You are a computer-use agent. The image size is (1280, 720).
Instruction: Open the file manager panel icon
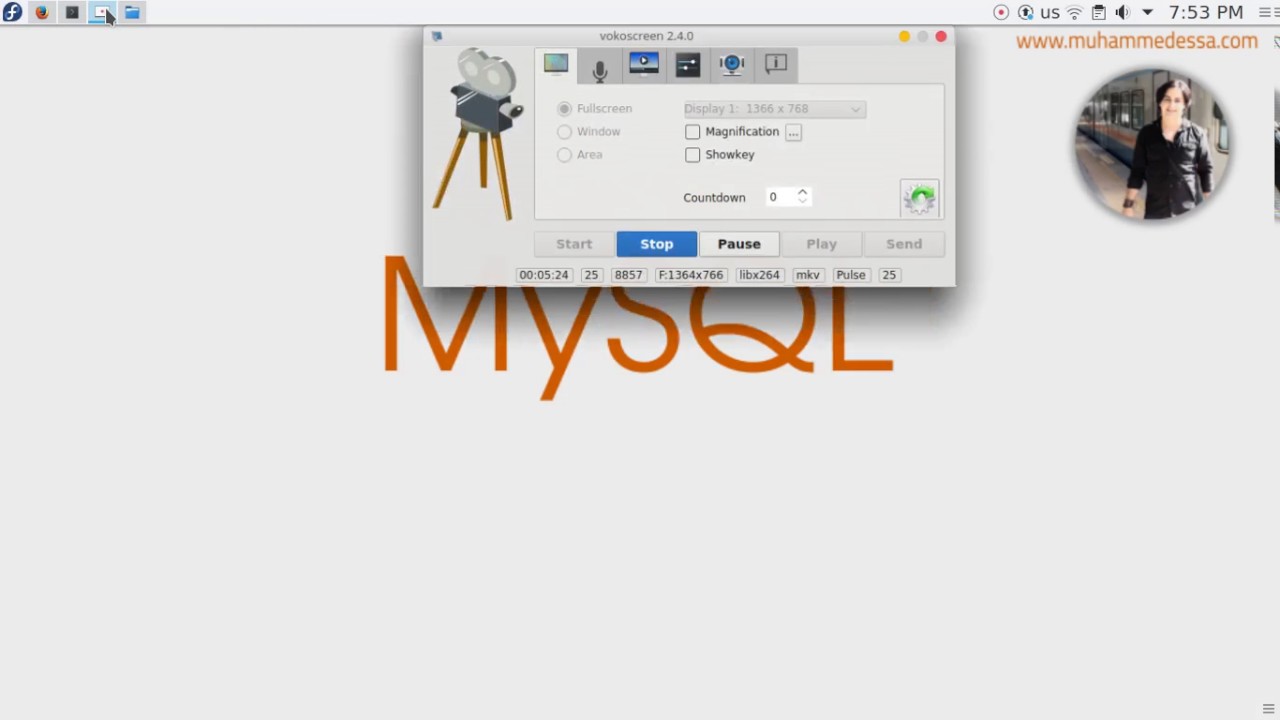tap(132, 12)
